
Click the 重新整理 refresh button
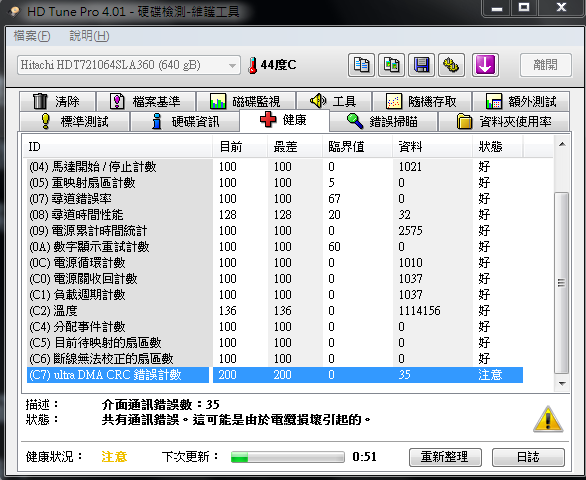click(x=445, y=457)
